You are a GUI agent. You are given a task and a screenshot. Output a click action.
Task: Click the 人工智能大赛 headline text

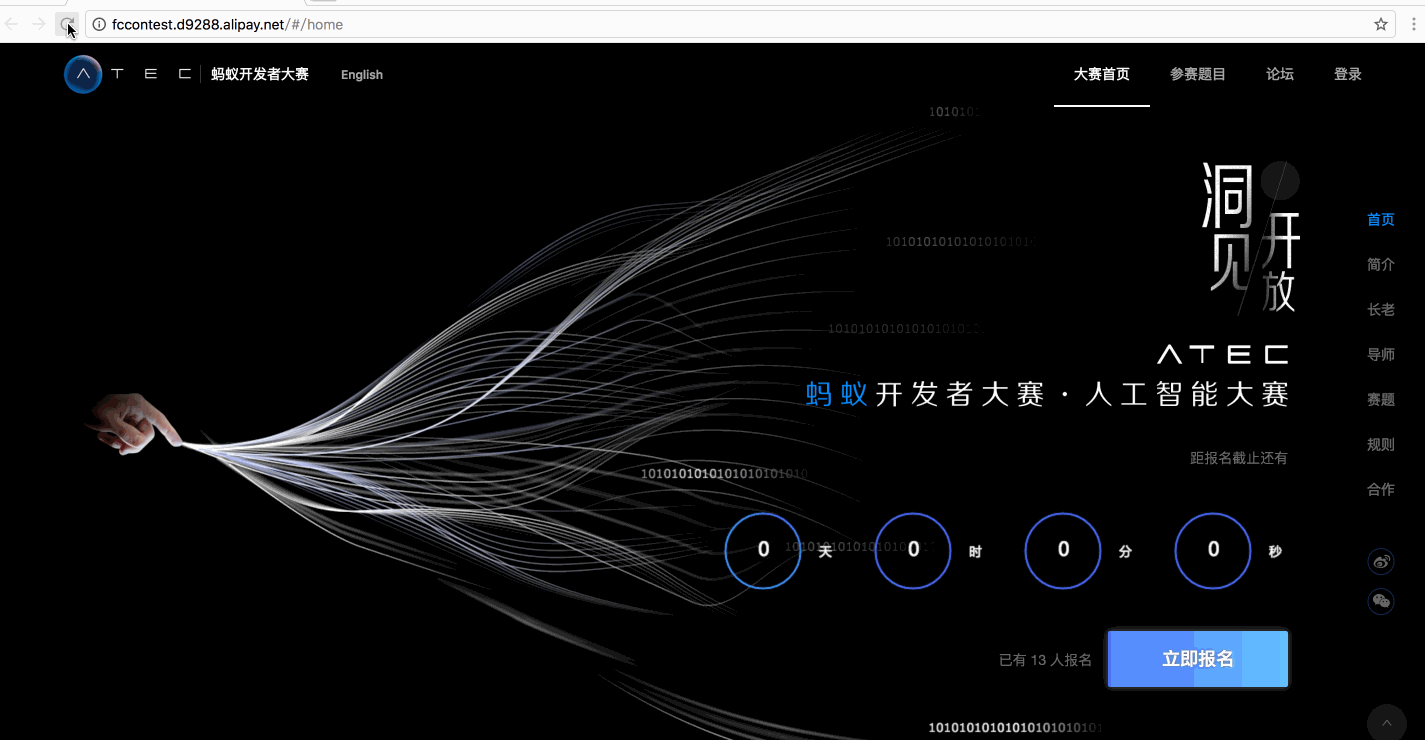click(x=1187, y=395)
